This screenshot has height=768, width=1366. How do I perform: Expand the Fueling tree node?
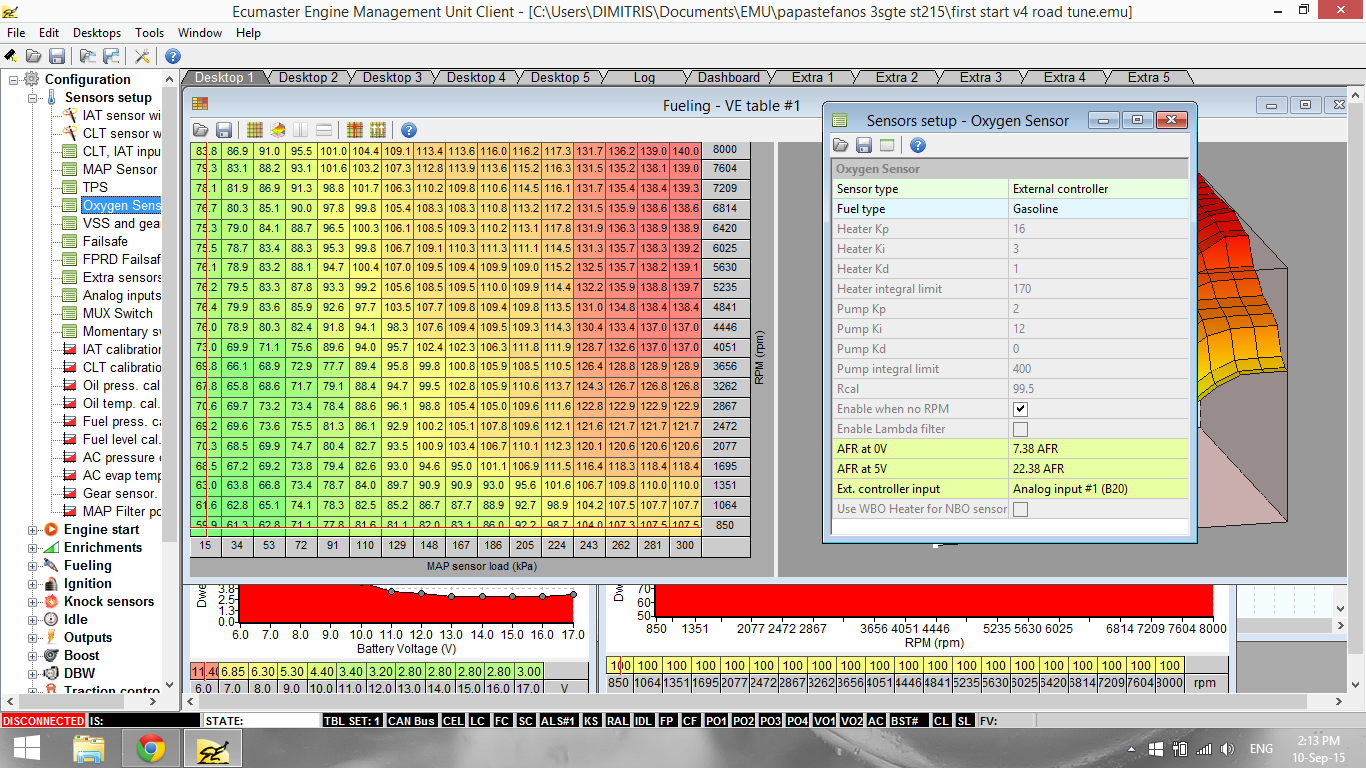click(x=34, y=566)
